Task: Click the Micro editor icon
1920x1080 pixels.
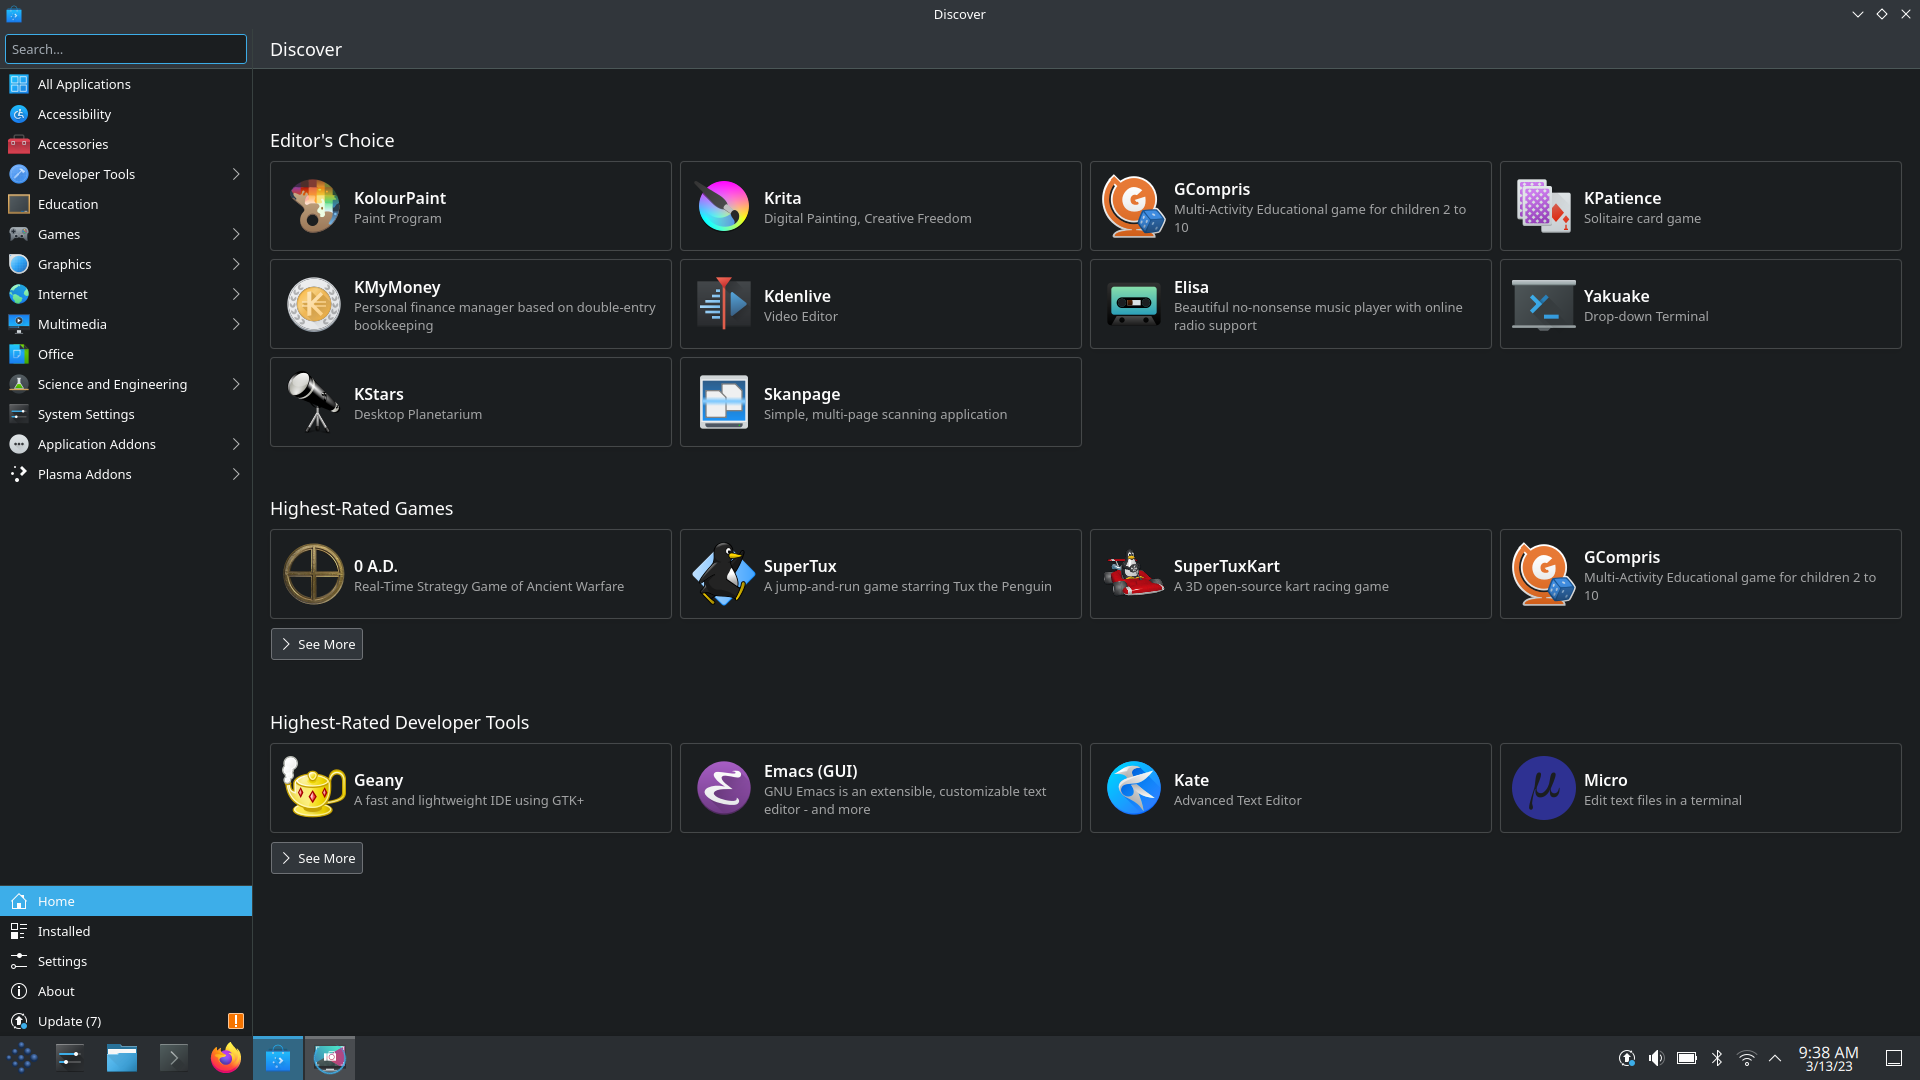Action: point(1543,788)
